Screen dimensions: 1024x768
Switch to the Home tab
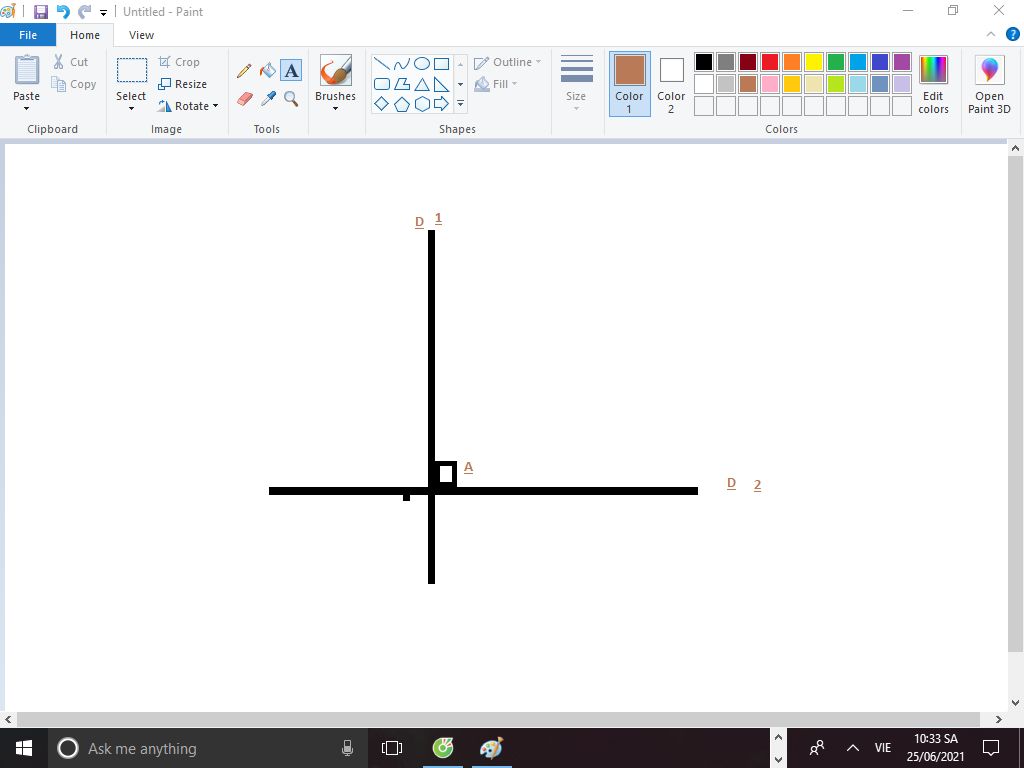(85, 35)
